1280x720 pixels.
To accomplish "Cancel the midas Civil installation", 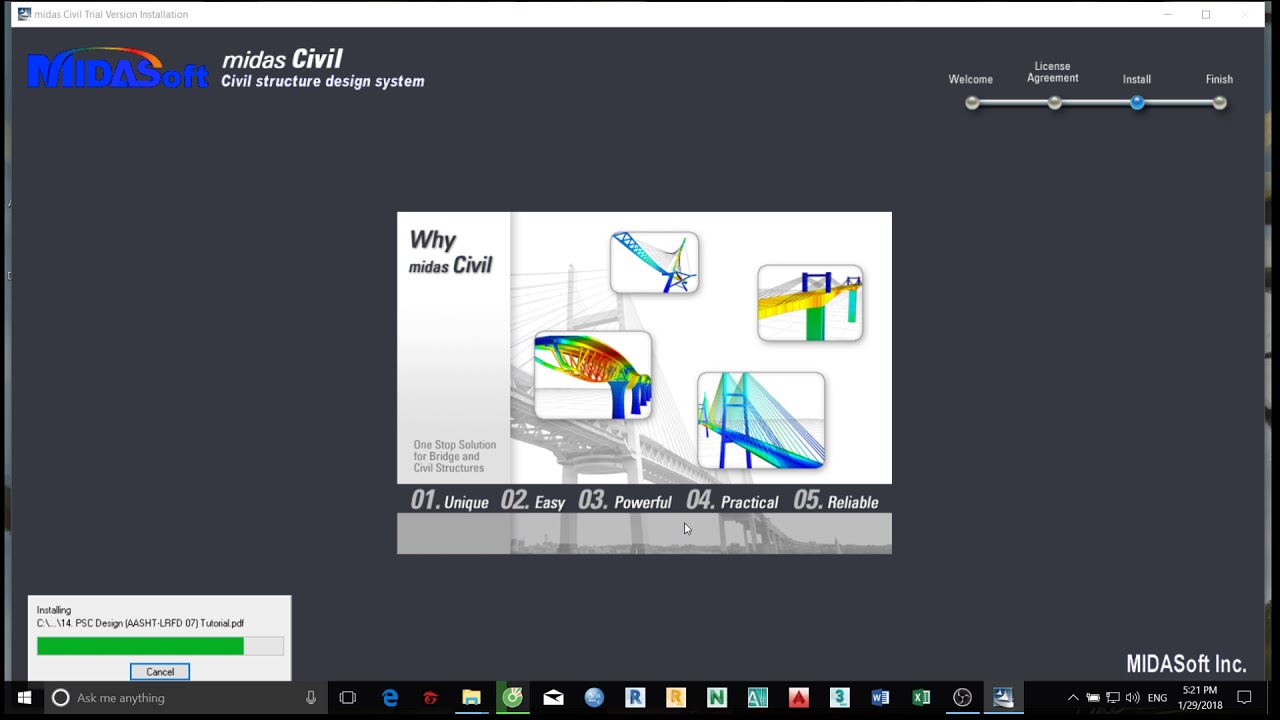I will pos(160,672).
